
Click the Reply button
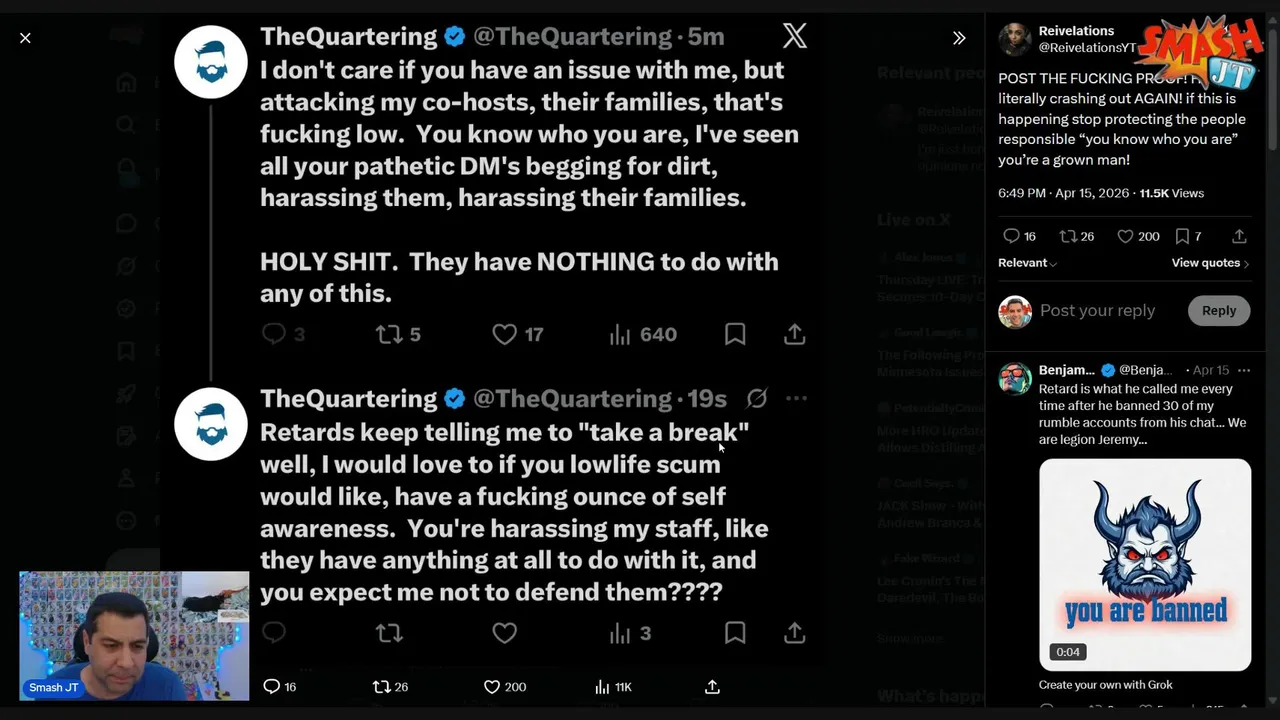pyautogui.click(x=1218, y=311)
